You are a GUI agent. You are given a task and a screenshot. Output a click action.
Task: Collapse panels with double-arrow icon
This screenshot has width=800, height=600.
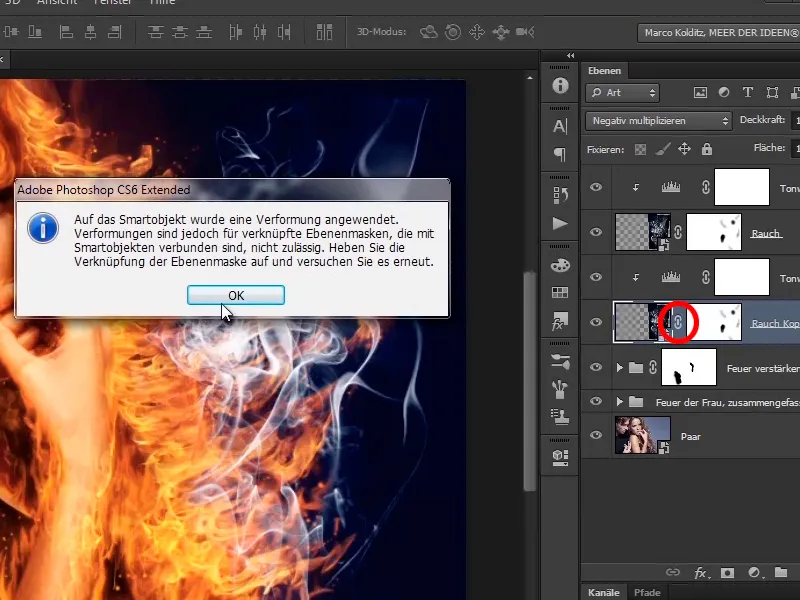coord(570,56)
